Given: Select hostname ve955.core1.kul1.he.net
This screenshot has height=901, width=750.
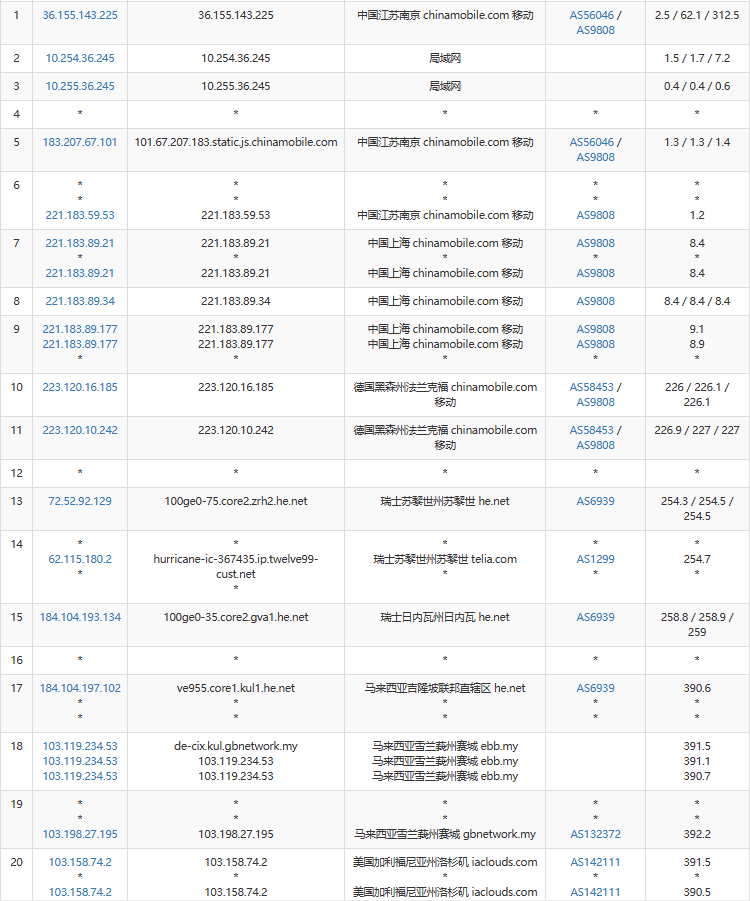Looking at the screenshot, I should click(x=236, y=688).
